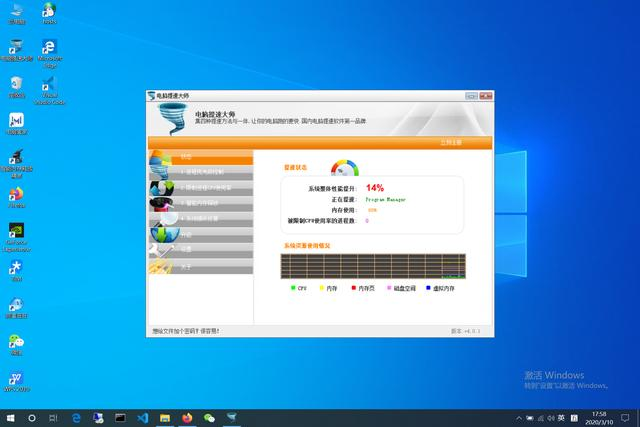This screenshot has height=427, width=640.
Task: Open Firefox from the taskbar
Action: pyautogui.click(x=187, y=418)
